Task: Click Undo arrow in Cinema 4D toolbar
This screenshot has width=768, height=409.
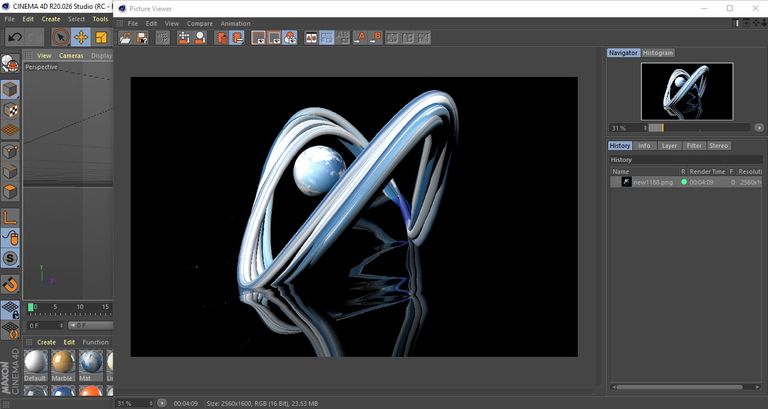Action: click(x=15, y=37)
